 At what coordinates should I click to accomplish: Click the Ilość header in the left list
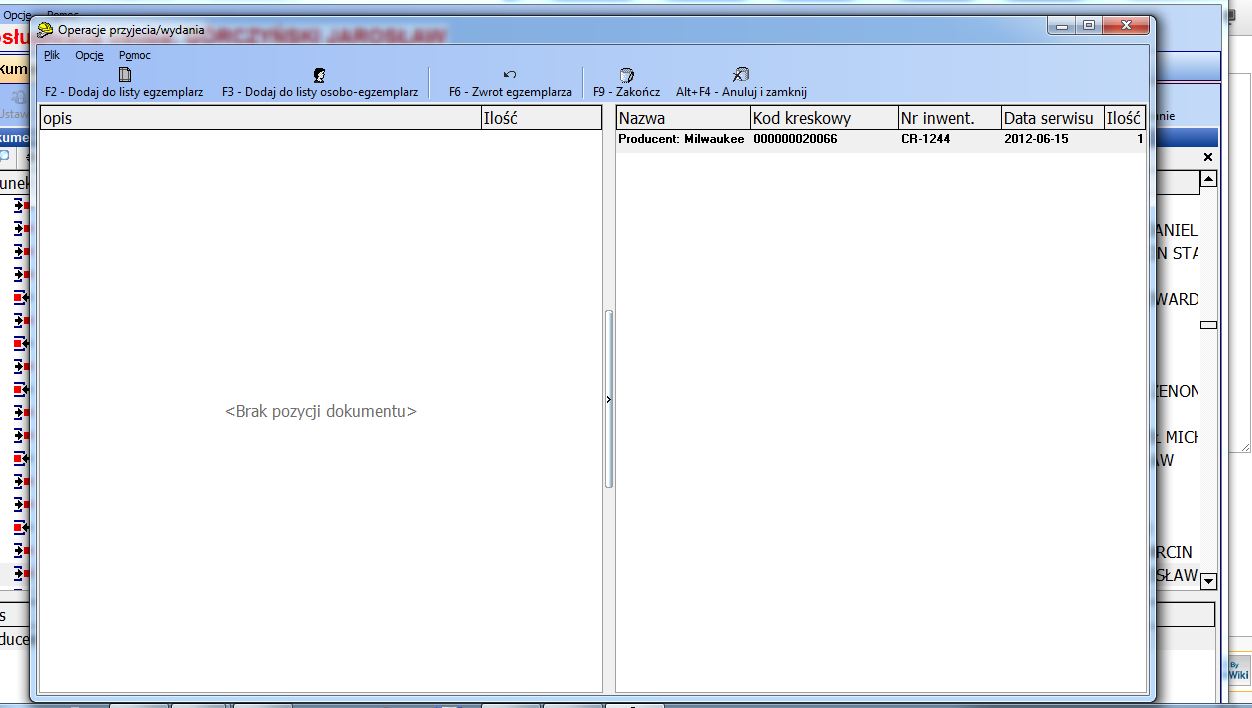pyautogui.click(x=541, y=118)
